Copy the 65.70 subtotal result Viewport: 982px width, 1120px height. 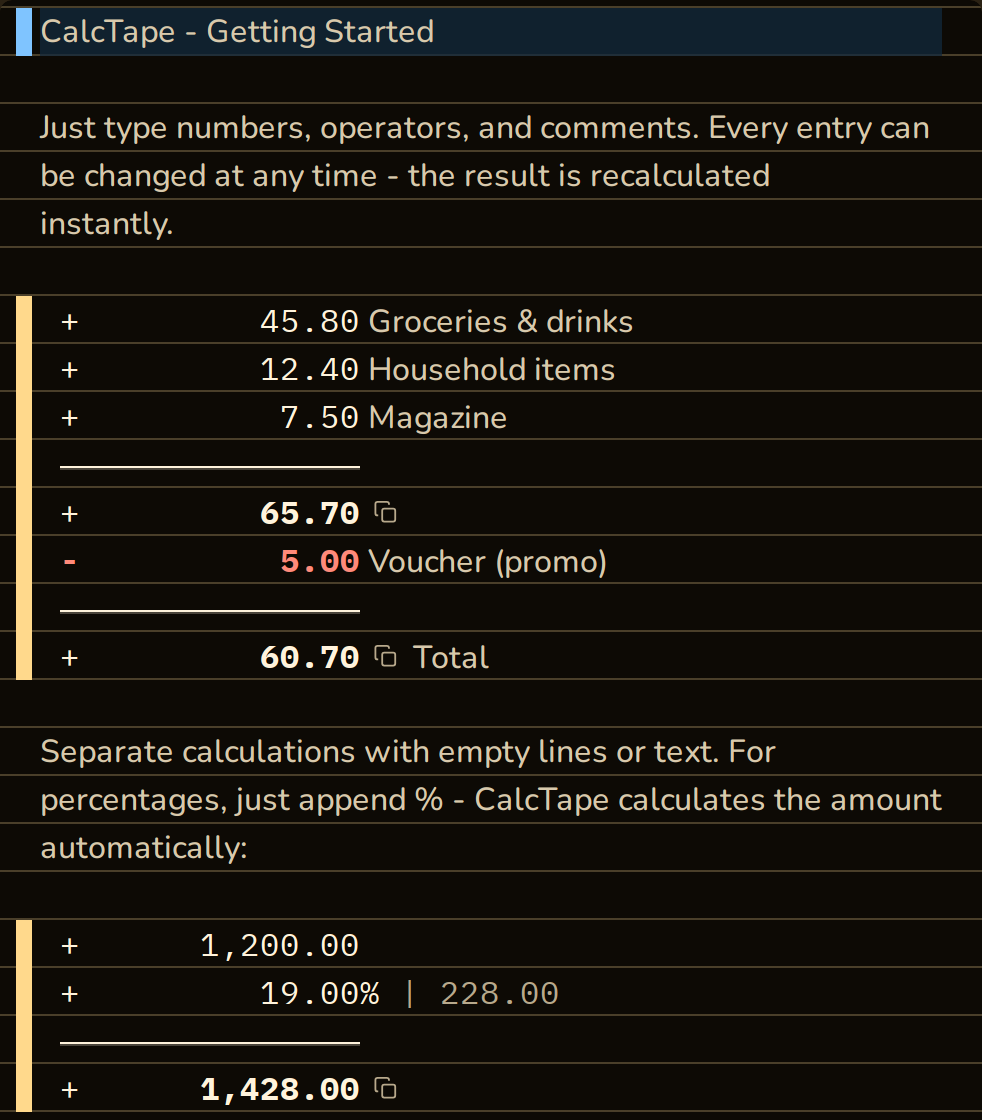pyautogui.click(x=386, y=513)
